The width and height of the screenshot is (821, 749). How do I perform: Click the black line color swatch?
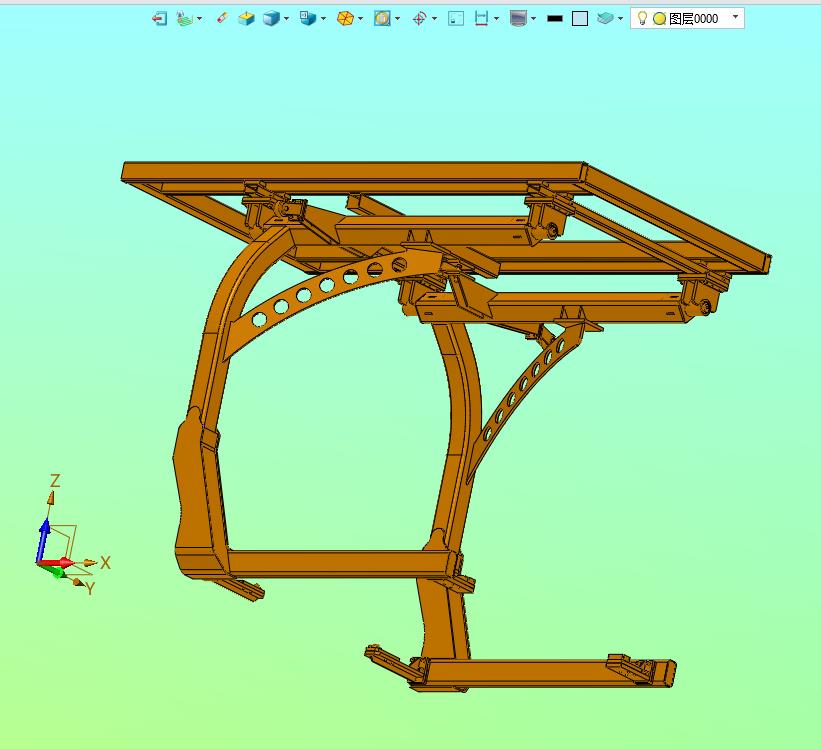pos(554,19)
